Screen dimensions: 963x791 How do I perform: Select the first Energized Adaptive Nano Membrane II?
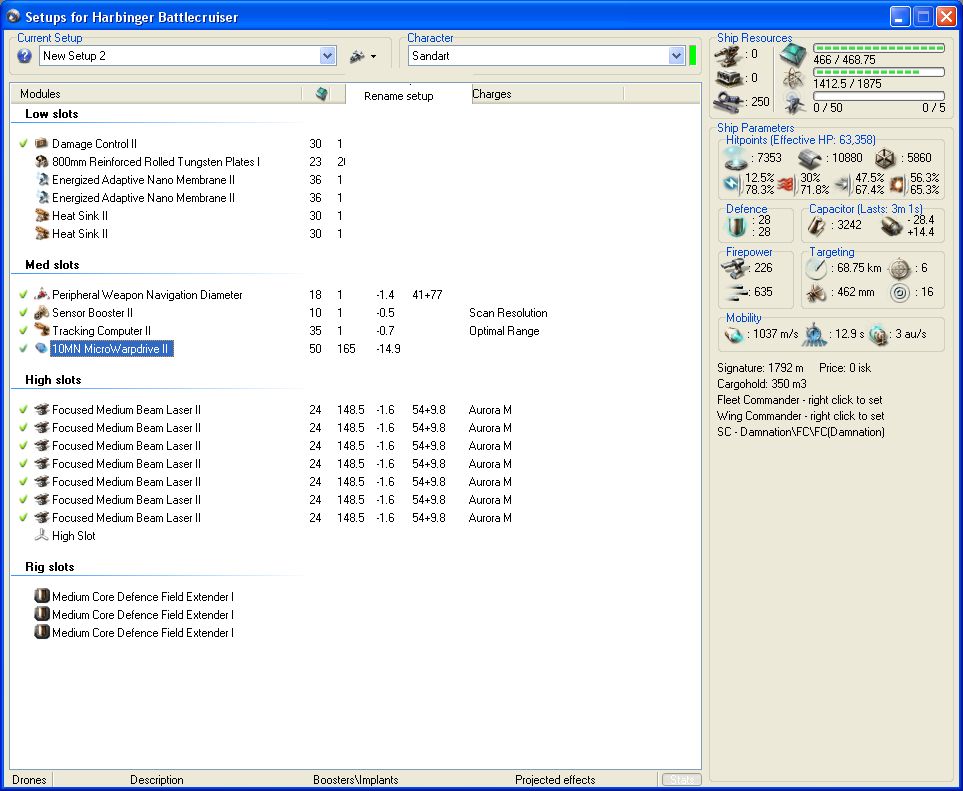[x=143, y=180]
